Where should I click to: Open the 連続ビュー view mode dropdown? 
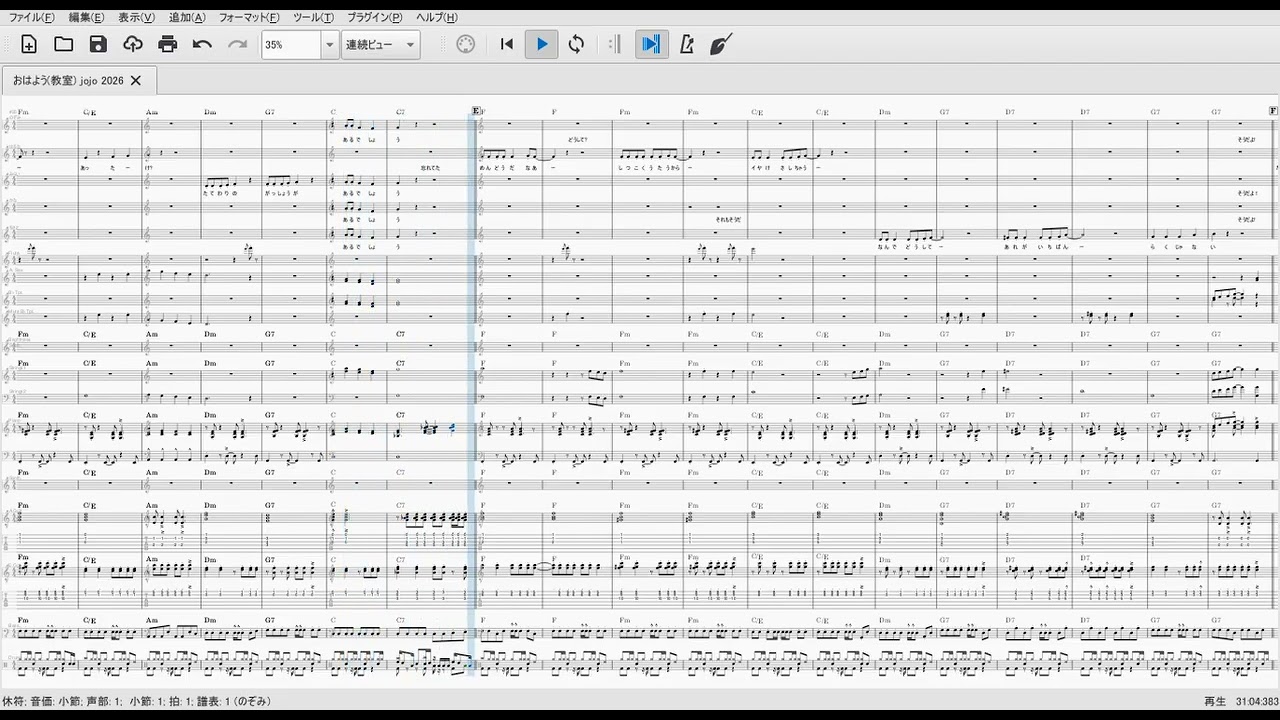(x=380, y=45)
